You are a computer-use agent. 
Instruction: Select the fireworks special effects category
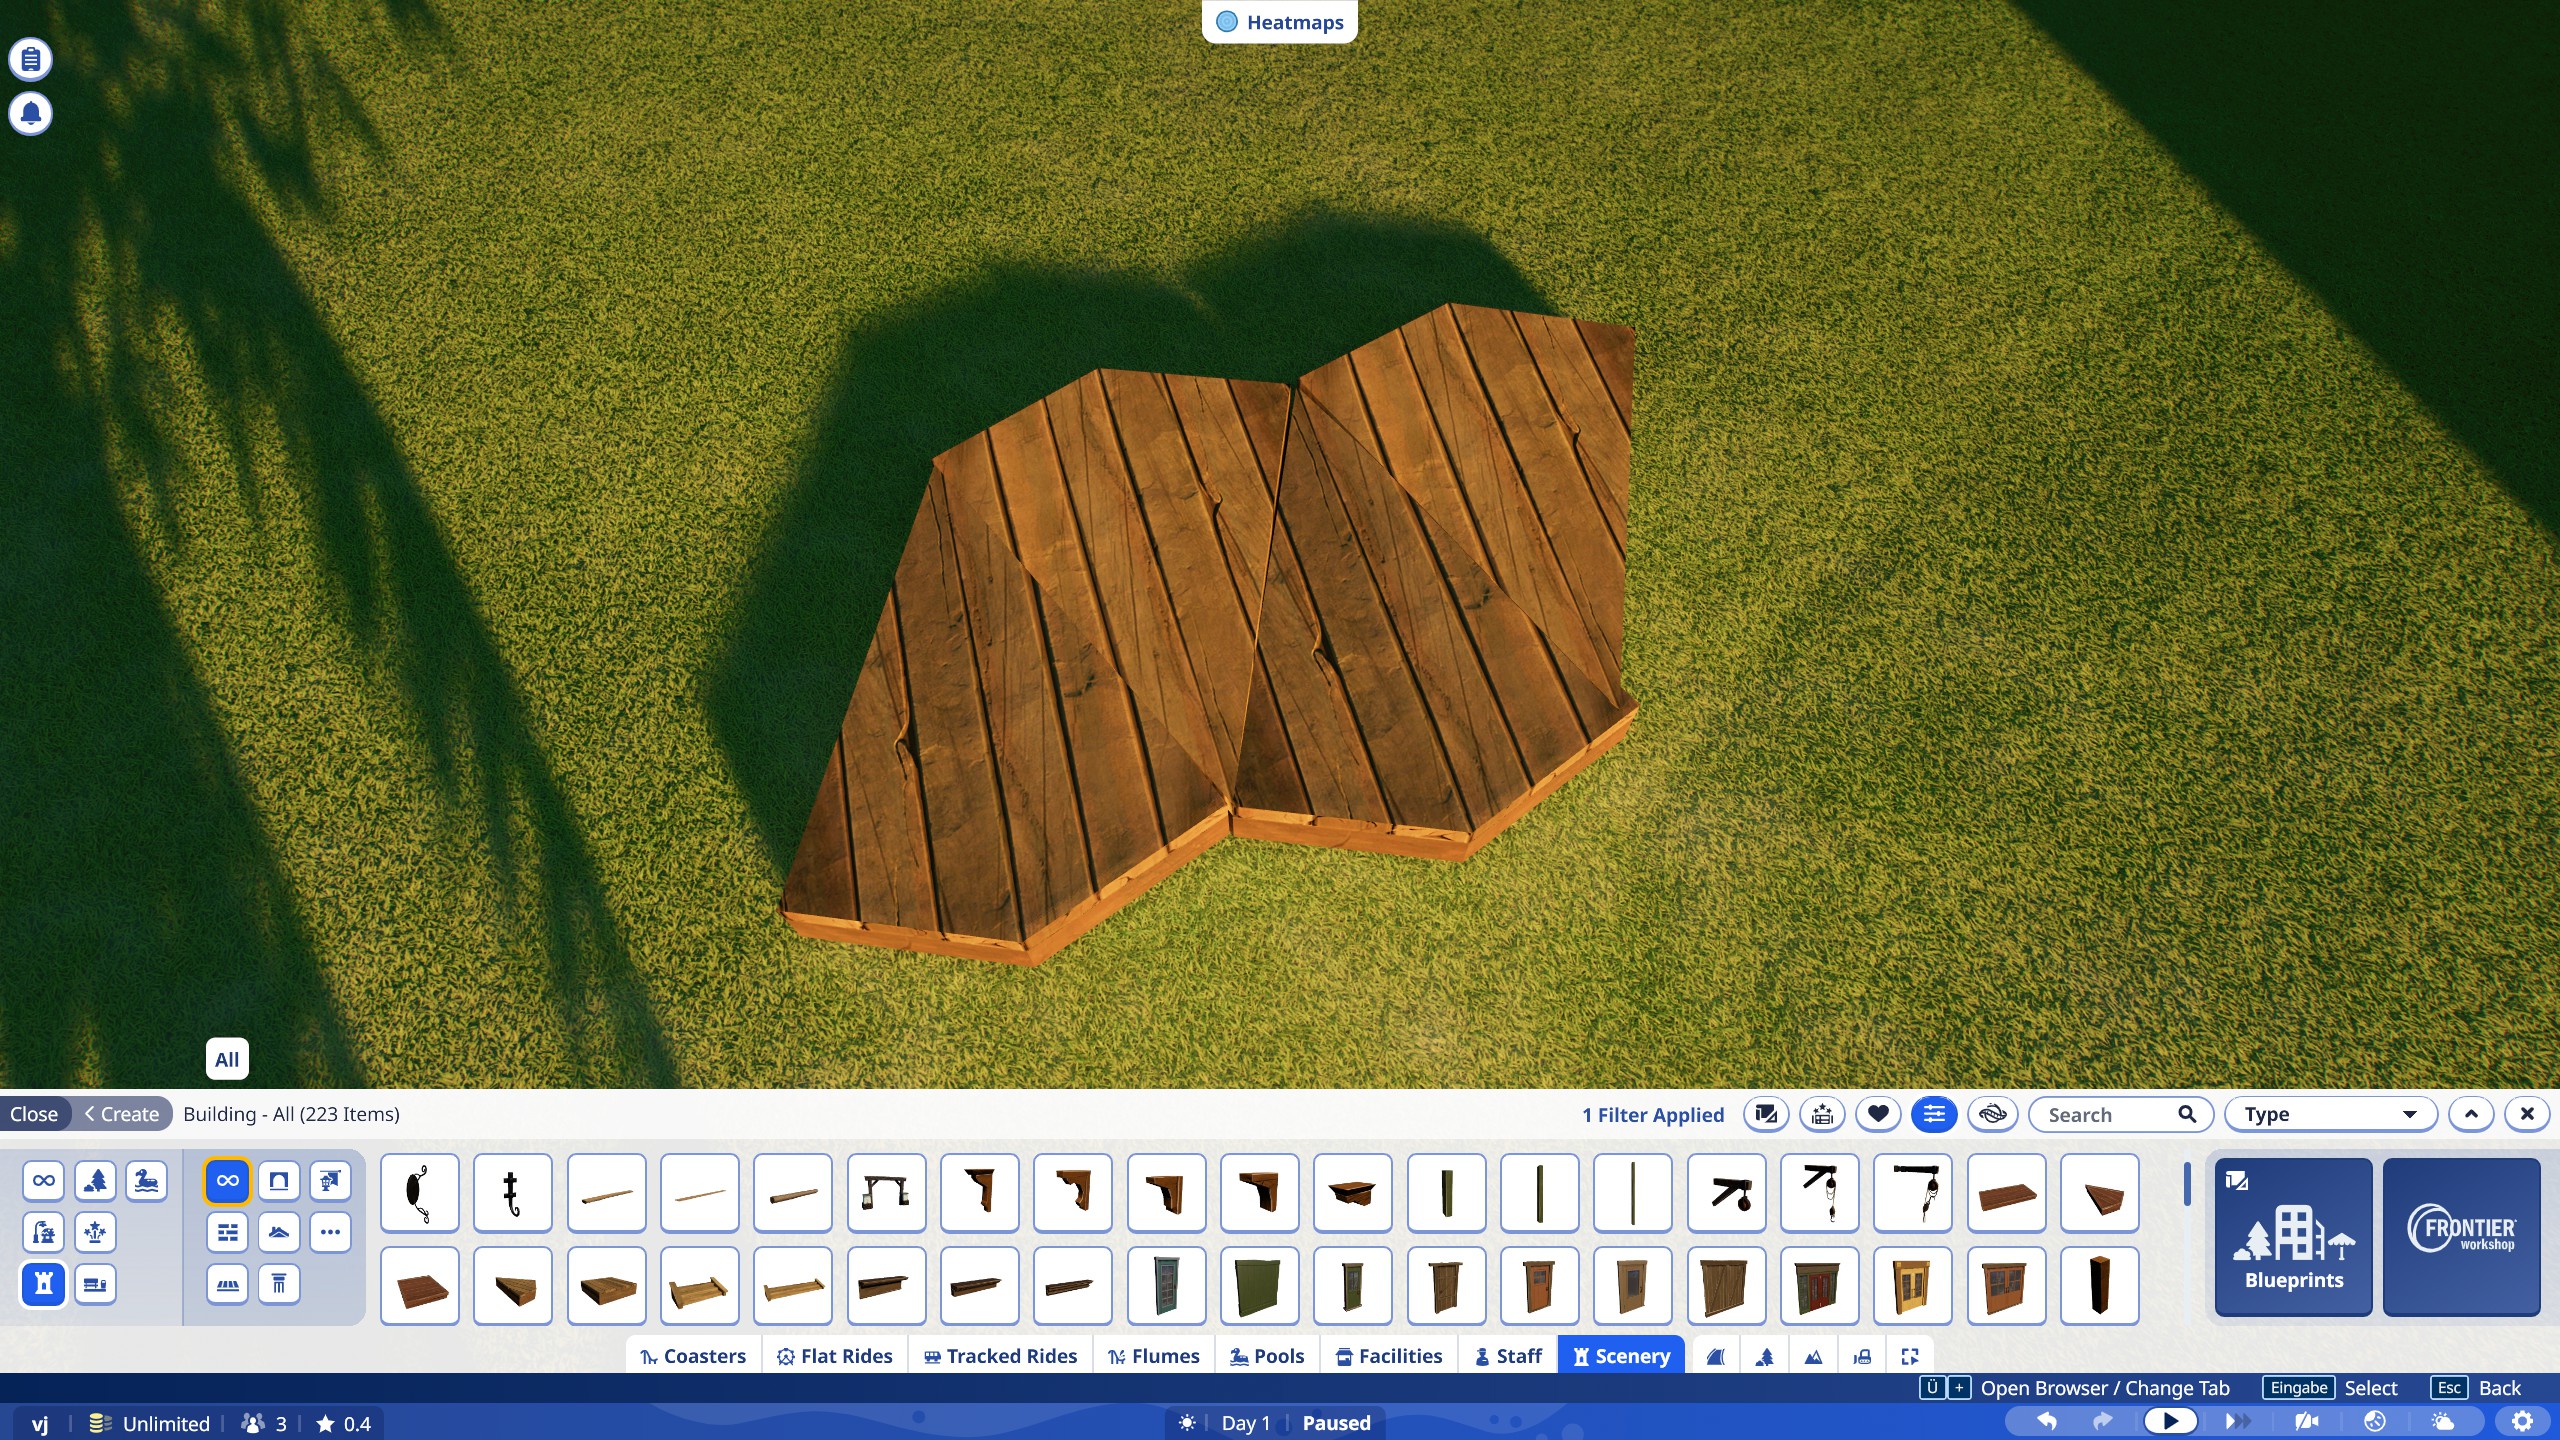[95, 1232]
